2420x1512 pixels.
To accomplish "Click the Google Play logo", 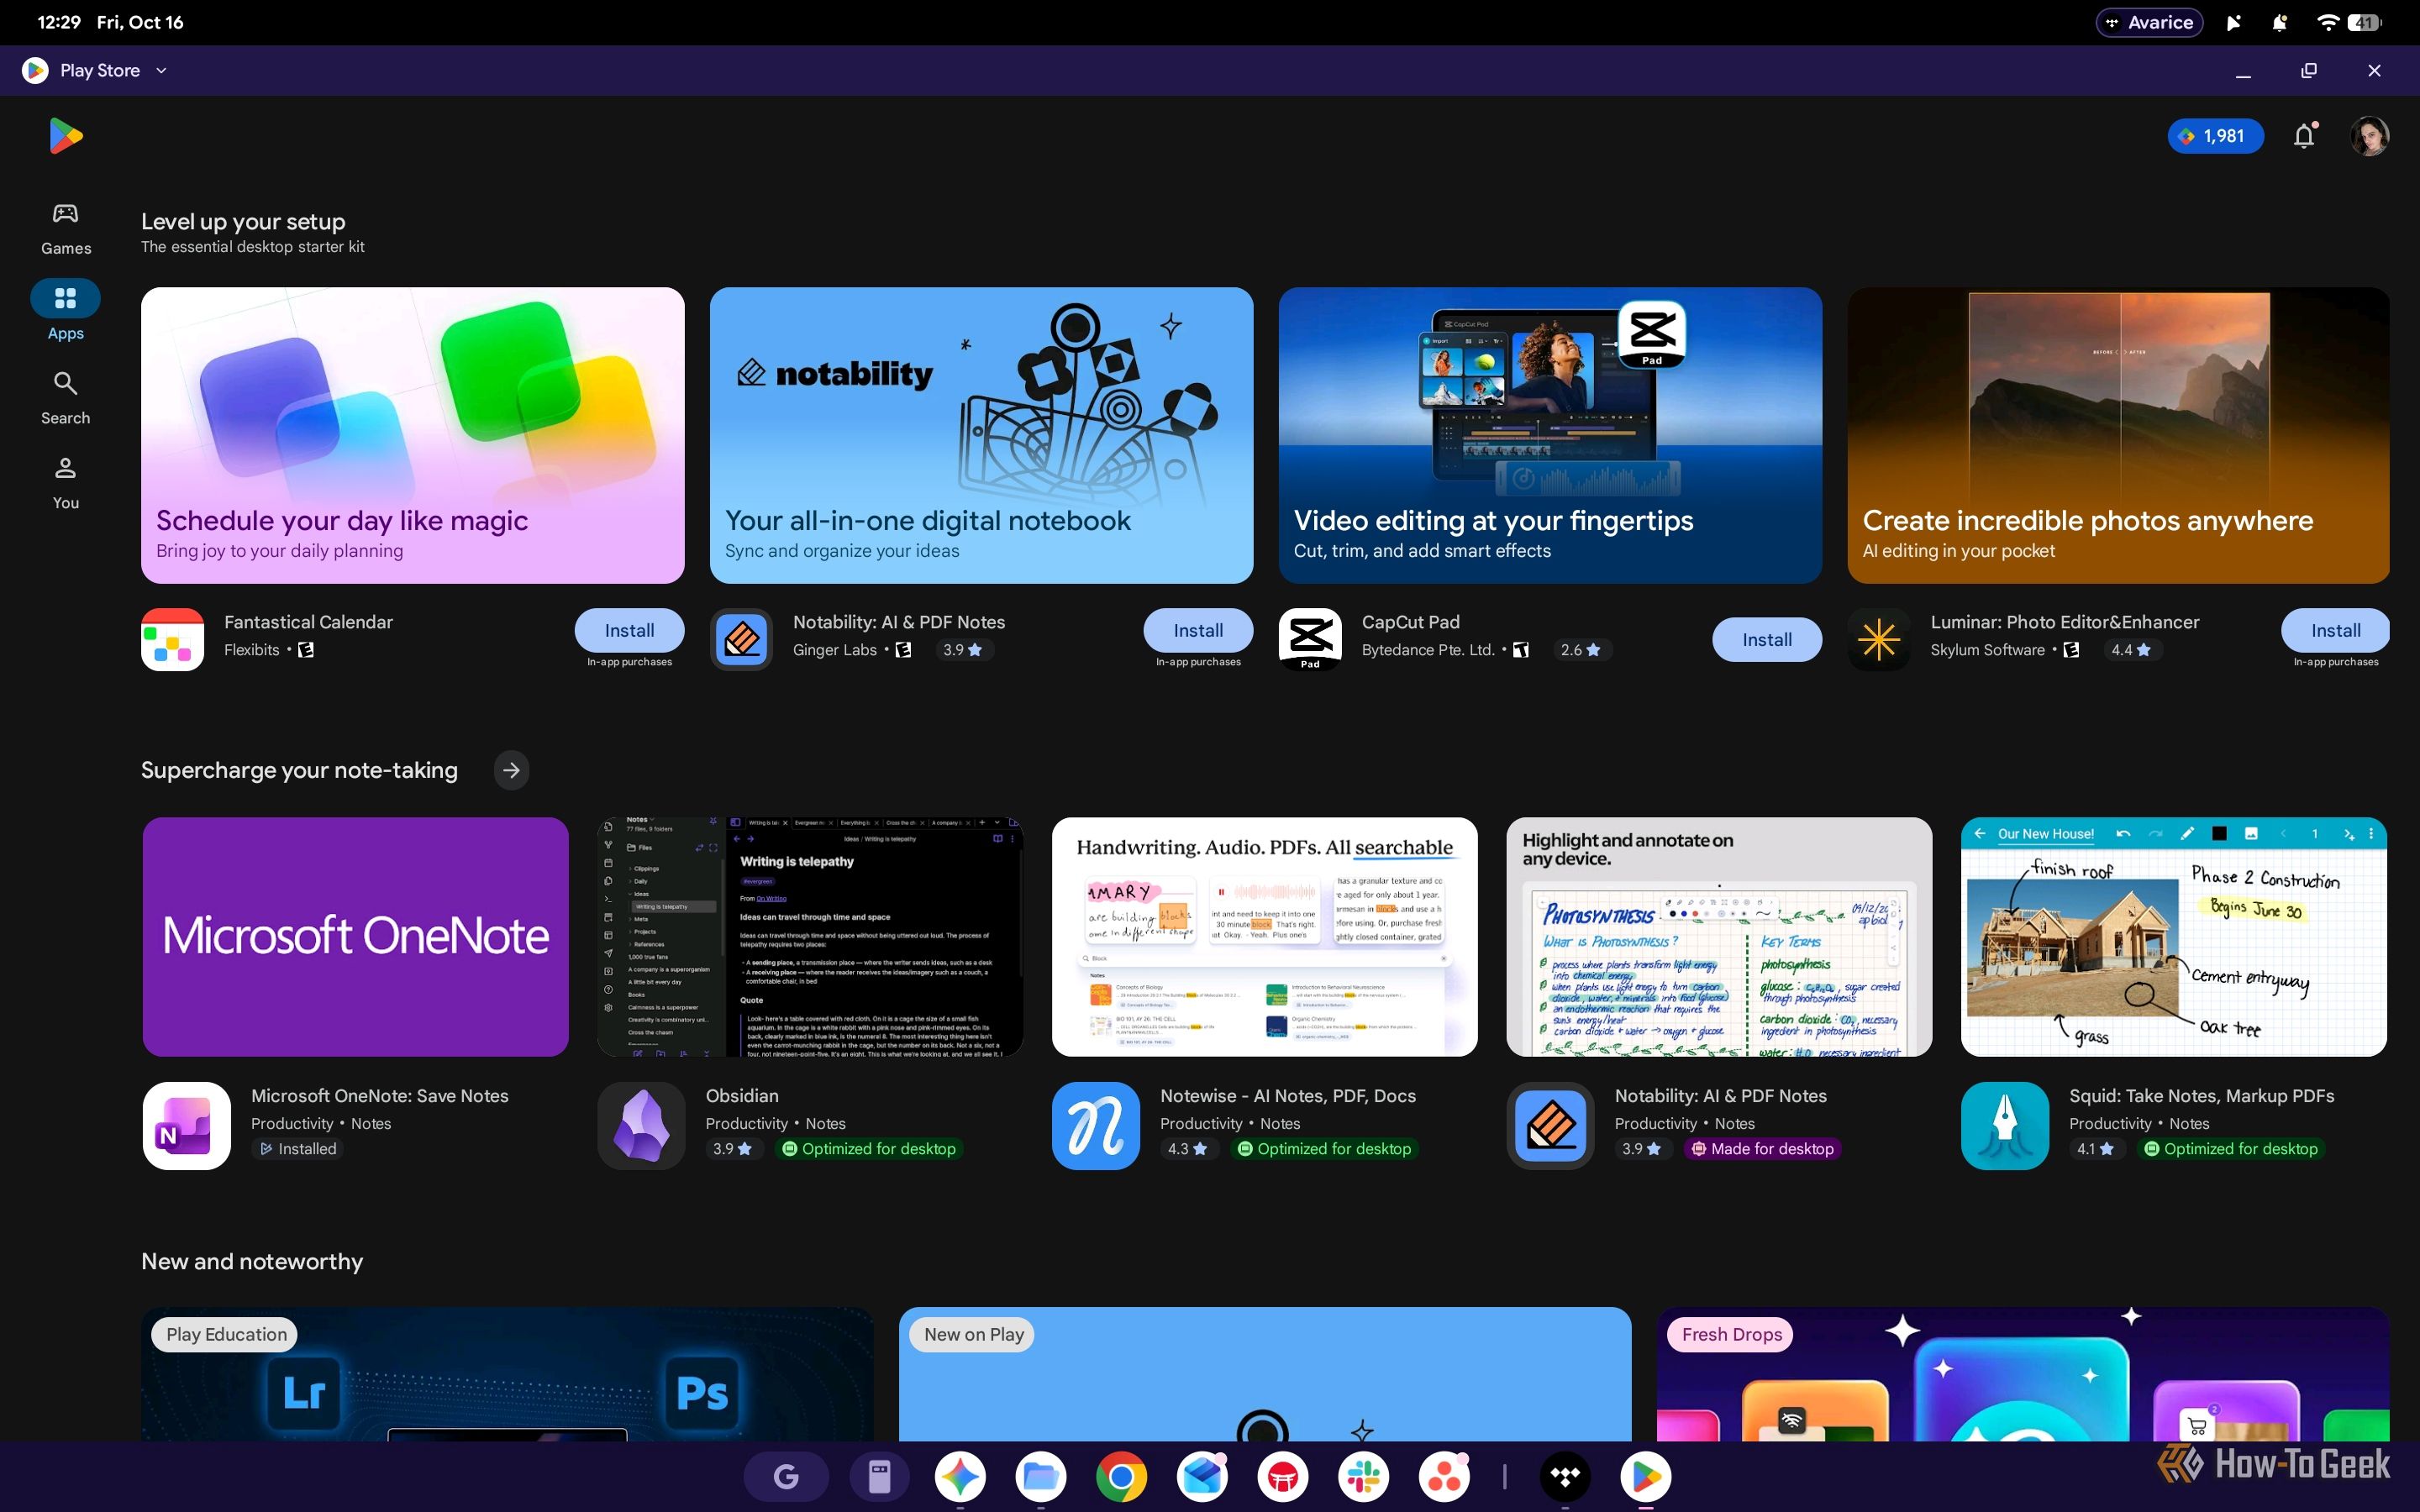I will 66,136.
